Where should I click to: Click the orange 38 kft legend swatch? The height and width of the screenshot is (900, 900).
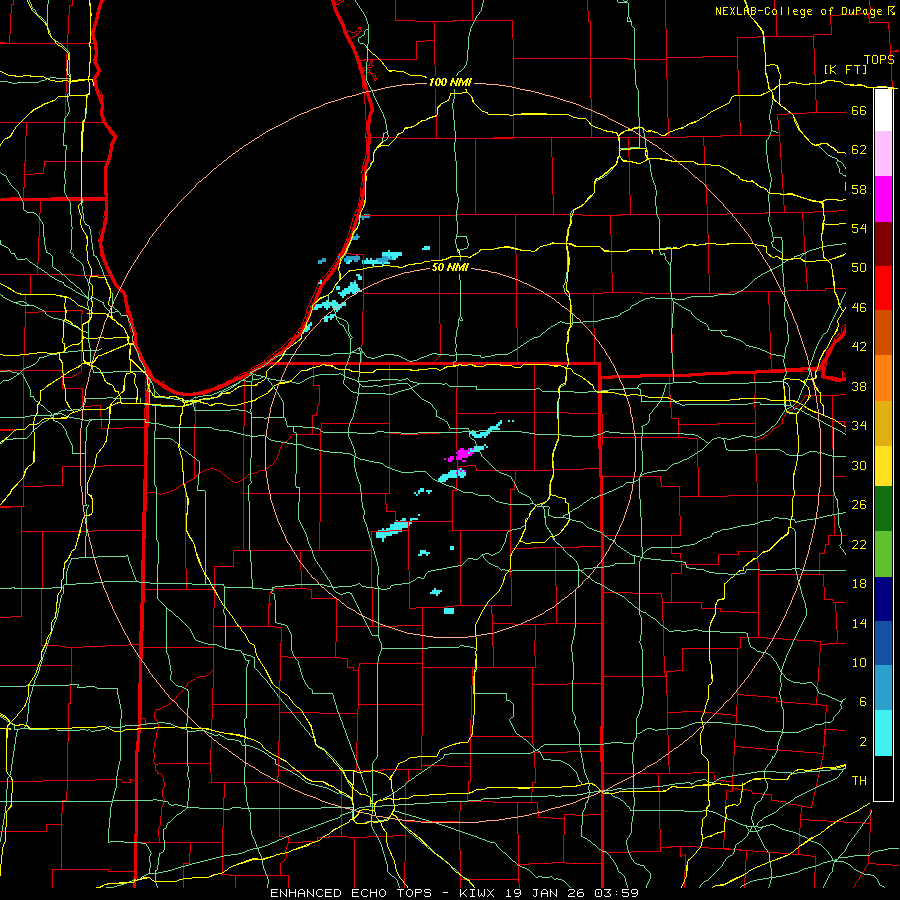coord(883,378)
